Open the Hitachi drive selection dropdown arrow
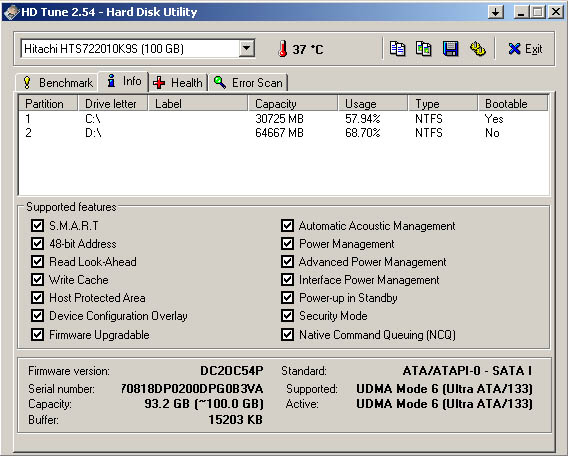 tap(246, 49)
